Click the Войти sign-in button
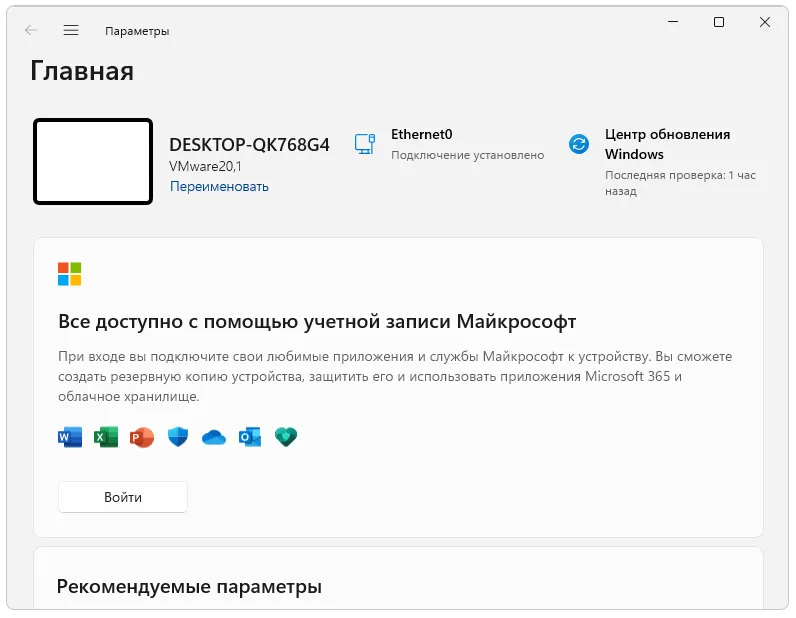The image size is (796, 618). (x=123, y=497)
